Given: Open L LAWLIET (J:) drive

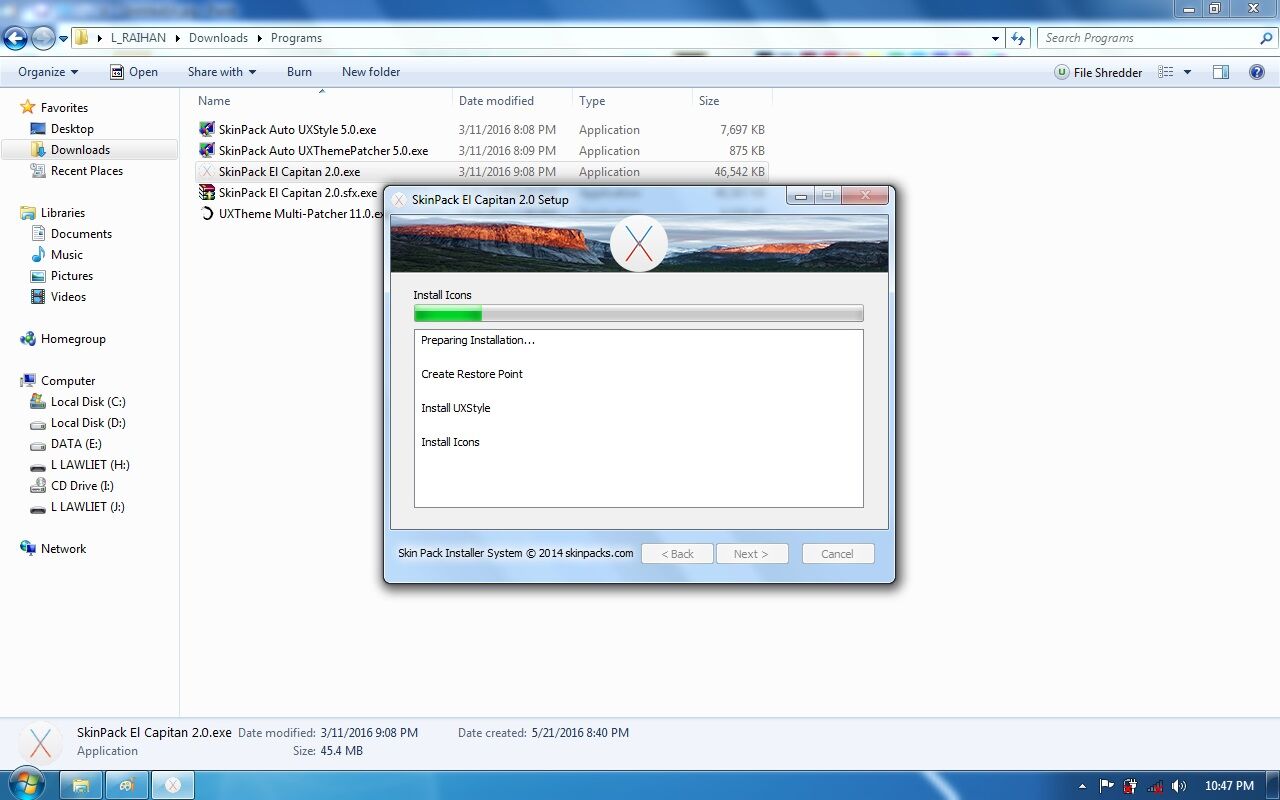Looking at the screenshot, I should pyautogui.click(x=88, y=507).
